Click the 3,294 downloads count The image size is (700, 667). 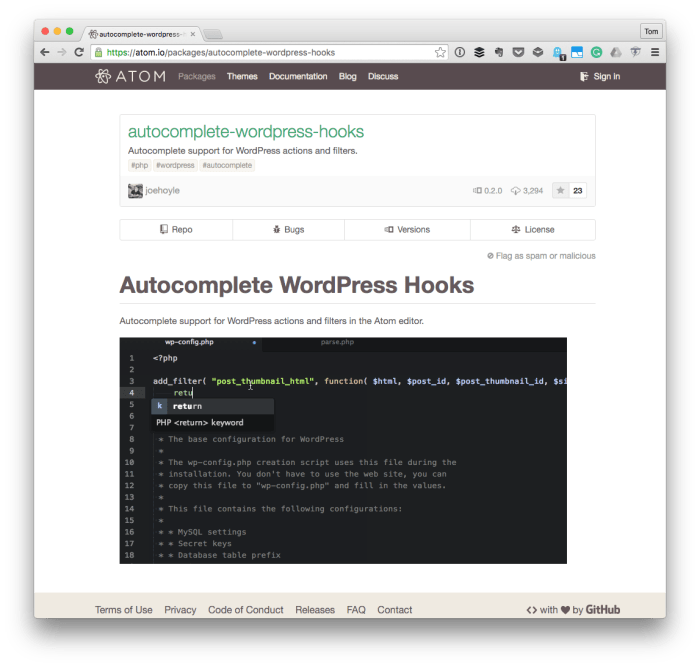tap(527, 191)
